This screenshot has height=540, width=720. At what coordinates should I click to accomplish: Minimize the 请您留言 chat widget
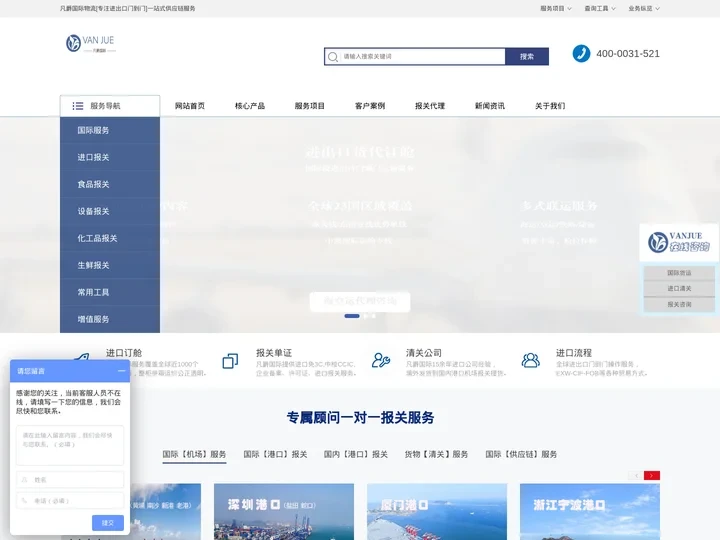(x=122, y=371)
